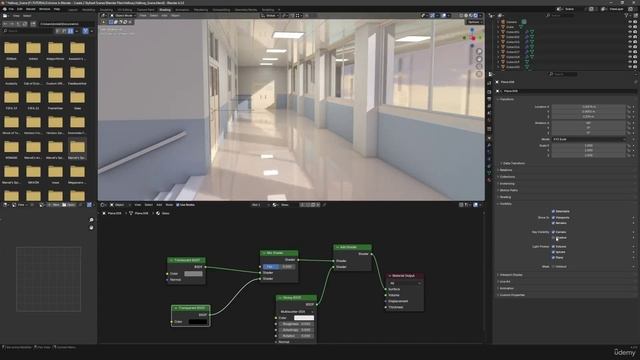
Task: Click the viewport pan hand gizmo
Action: [x=479, y=59]
